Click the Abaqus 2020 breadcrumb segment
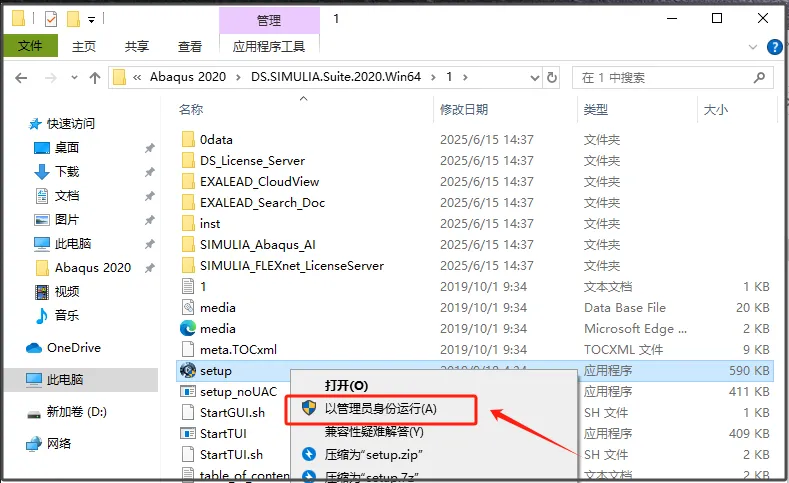 (188, 77)
